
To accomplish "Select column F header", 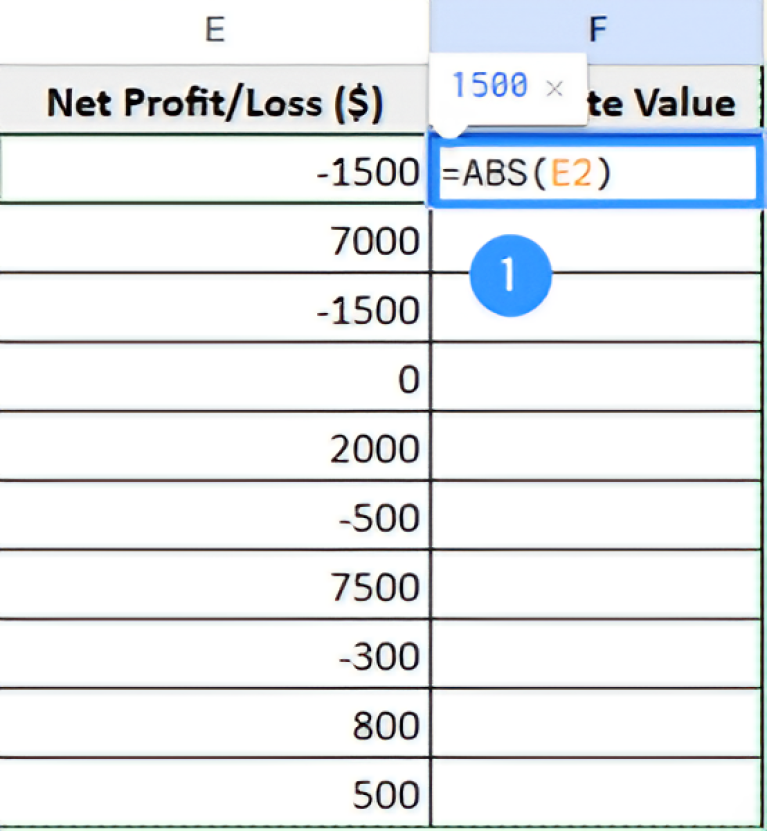I will coord(598,30).
